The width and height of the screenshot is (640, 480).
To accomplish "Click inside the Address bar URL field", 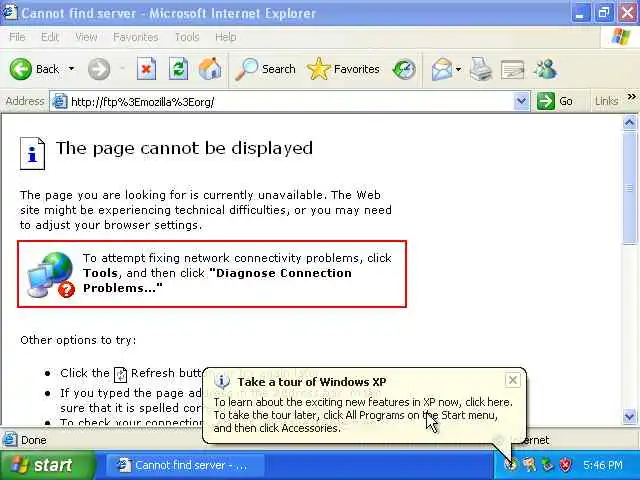I will (x=290, y=102).
